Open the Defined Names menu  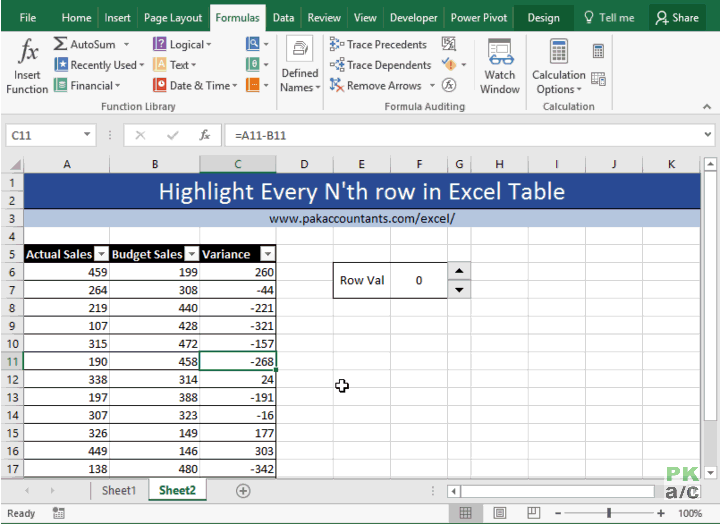click(300, 65)
